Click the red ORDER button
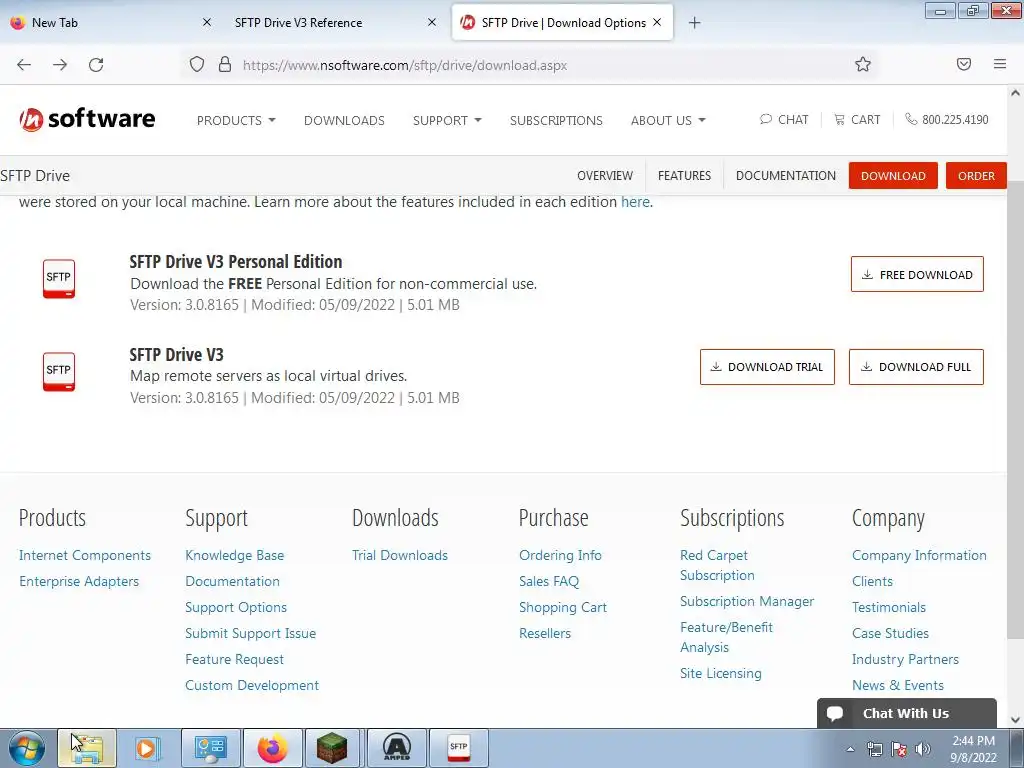The width and height of the screenshot is (1024, 768). click(x=976, y=176)
